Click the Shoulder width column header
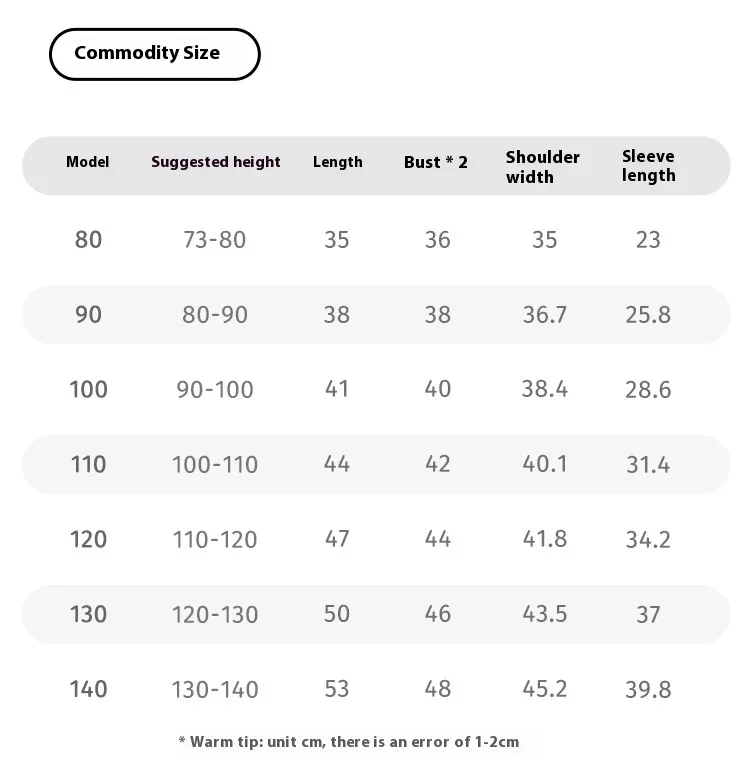 [543, 167]
